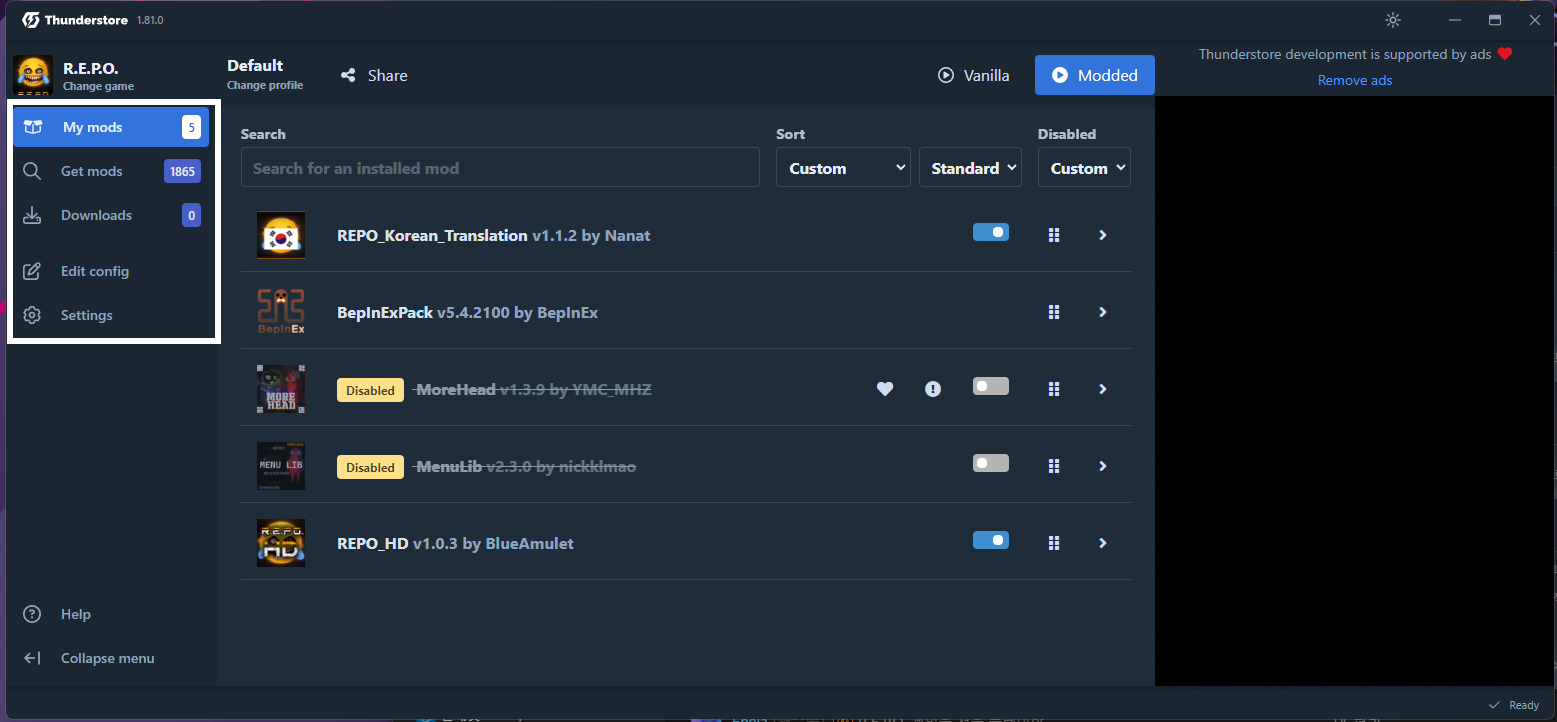
Task: Enable the MoreHead mod toggle
Action: pos(991,386)
